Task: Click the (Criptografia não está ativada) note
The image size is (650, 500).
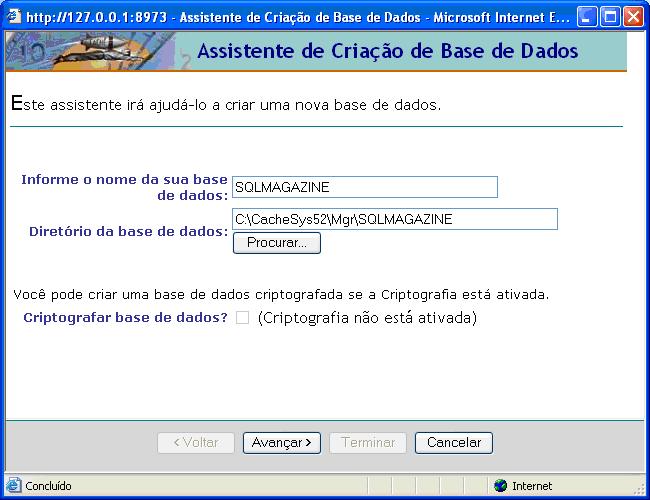Action: (367, 318)
